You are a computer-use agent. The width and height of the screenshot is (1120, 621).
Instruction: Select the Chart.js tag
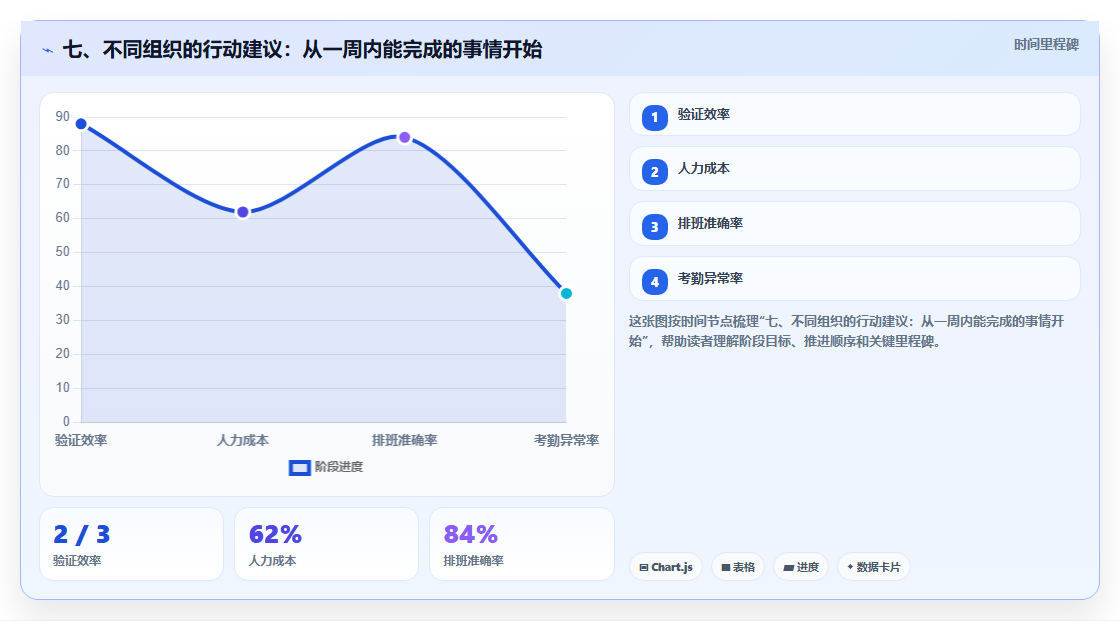[666, 567]
